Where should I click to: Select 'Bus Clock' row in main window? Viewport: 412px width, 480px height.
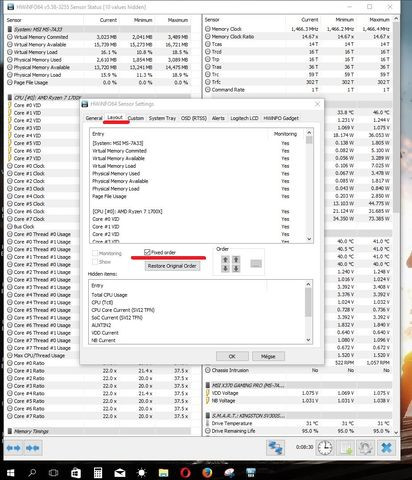pyautogui.click(x=43, y=227)
